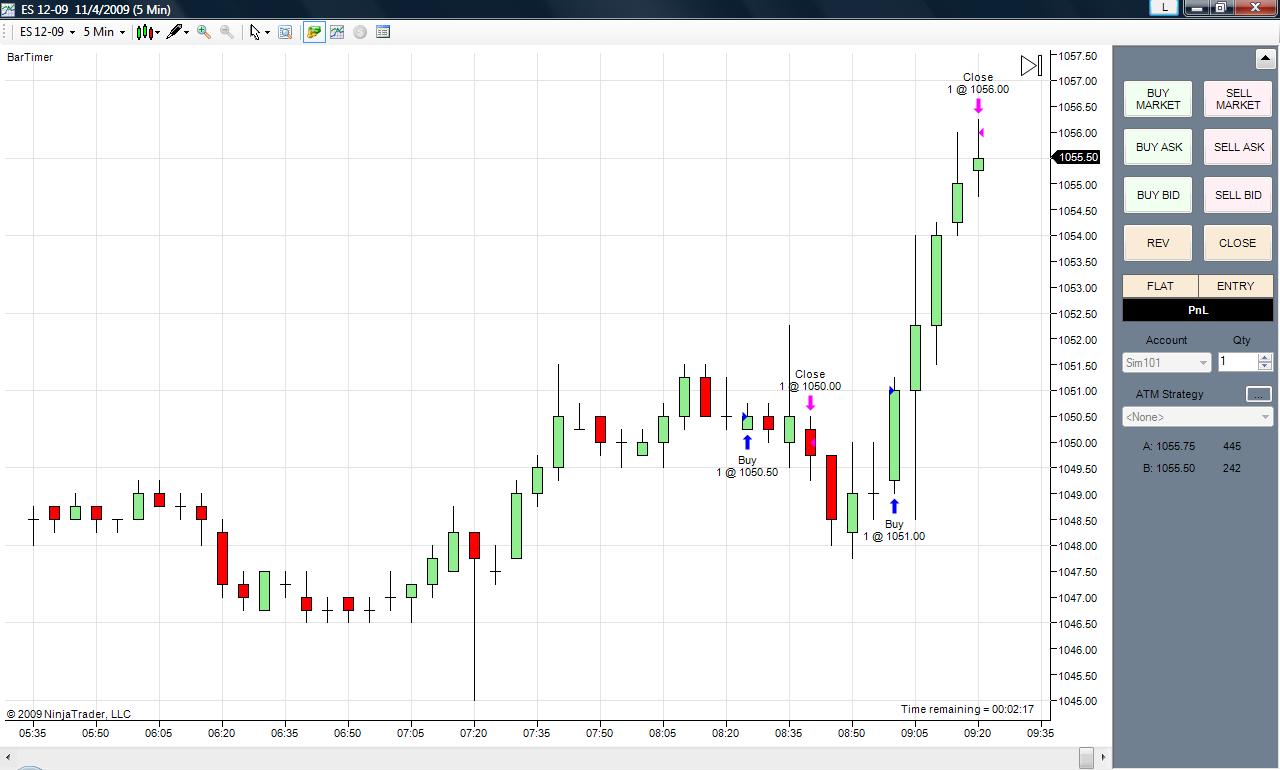Click the Close 1 @ 1050.00 execution marker

tap(810, 390)
